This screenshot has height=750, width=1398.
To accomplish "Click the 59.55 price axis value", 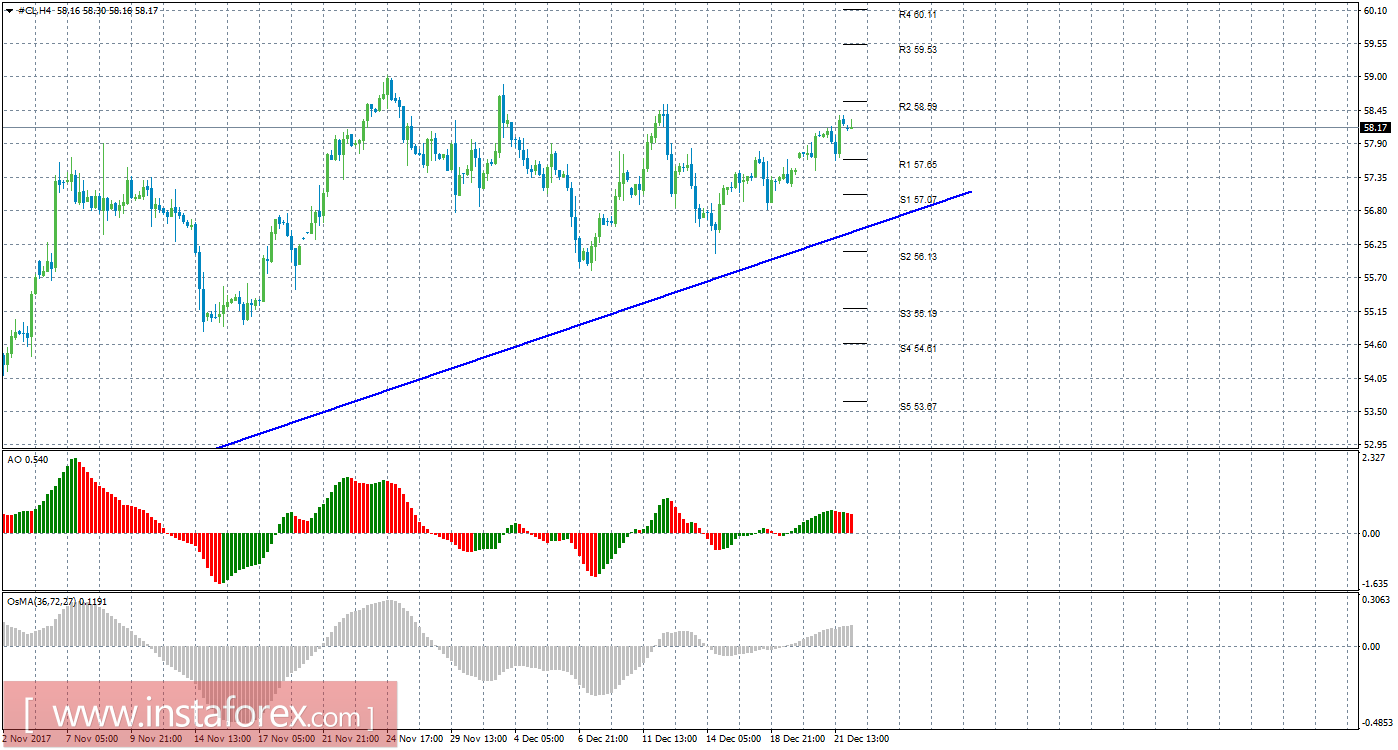I will 1374,43.
